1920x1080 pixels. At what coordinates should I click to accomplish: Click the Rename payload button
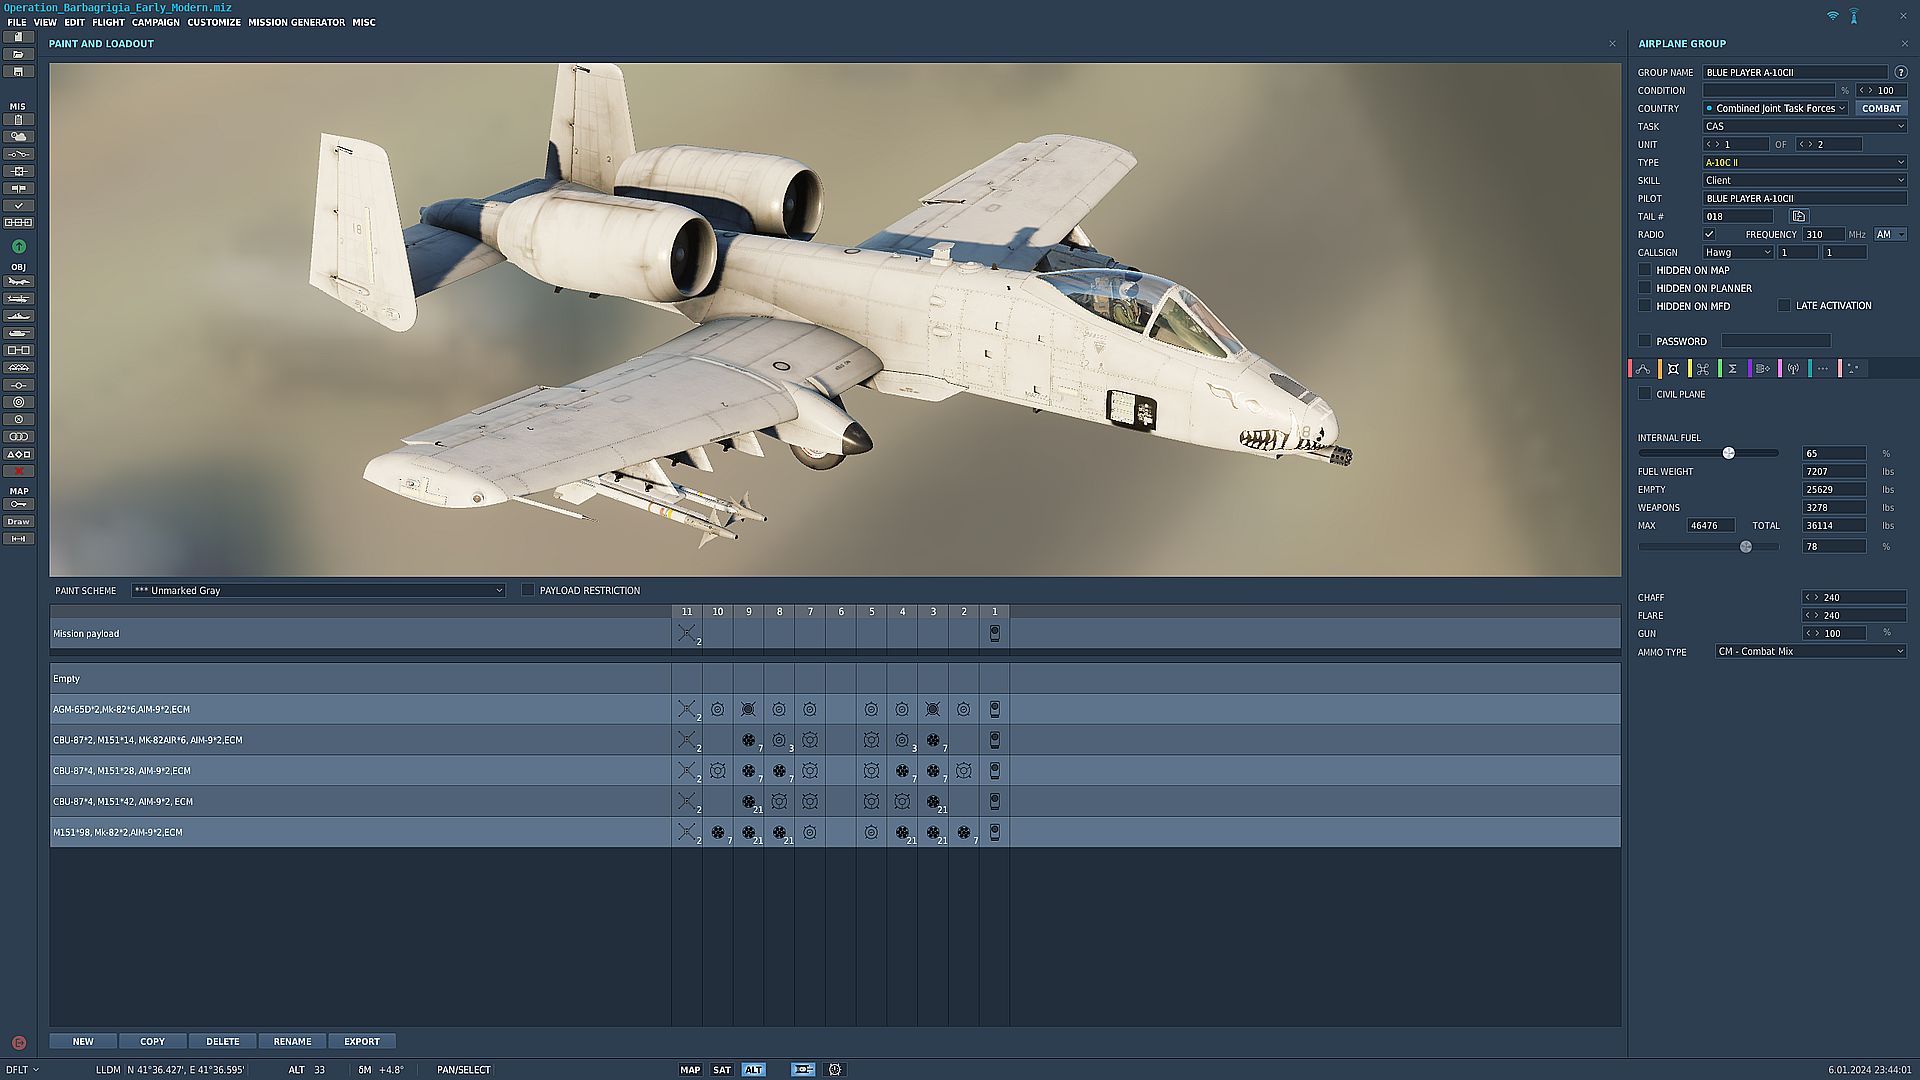(292, 1041)
